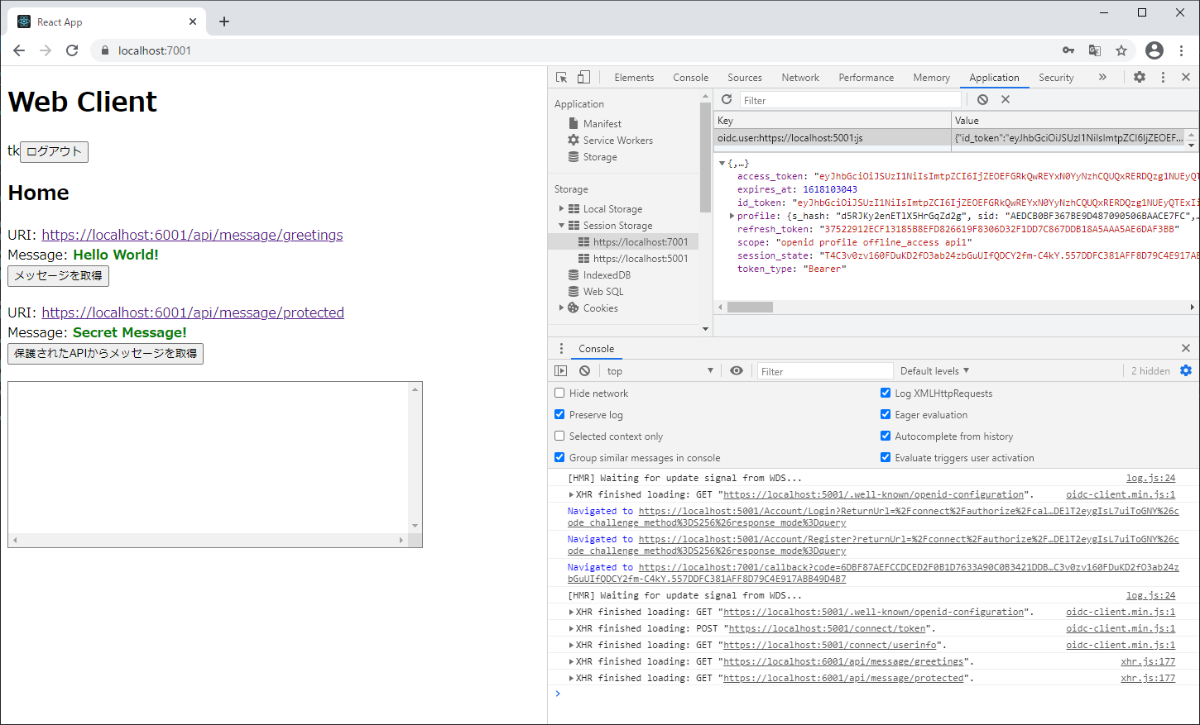Viewport: 1200px width, 725px height.
Task: Expand the Cookies tree node
Action: click(562, 308)
